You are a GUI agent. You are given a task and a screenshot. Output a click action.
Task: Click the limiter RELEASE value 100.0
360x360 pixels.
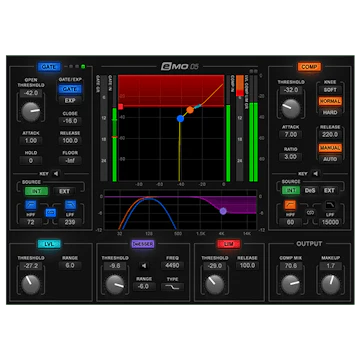tap(247, 265)
